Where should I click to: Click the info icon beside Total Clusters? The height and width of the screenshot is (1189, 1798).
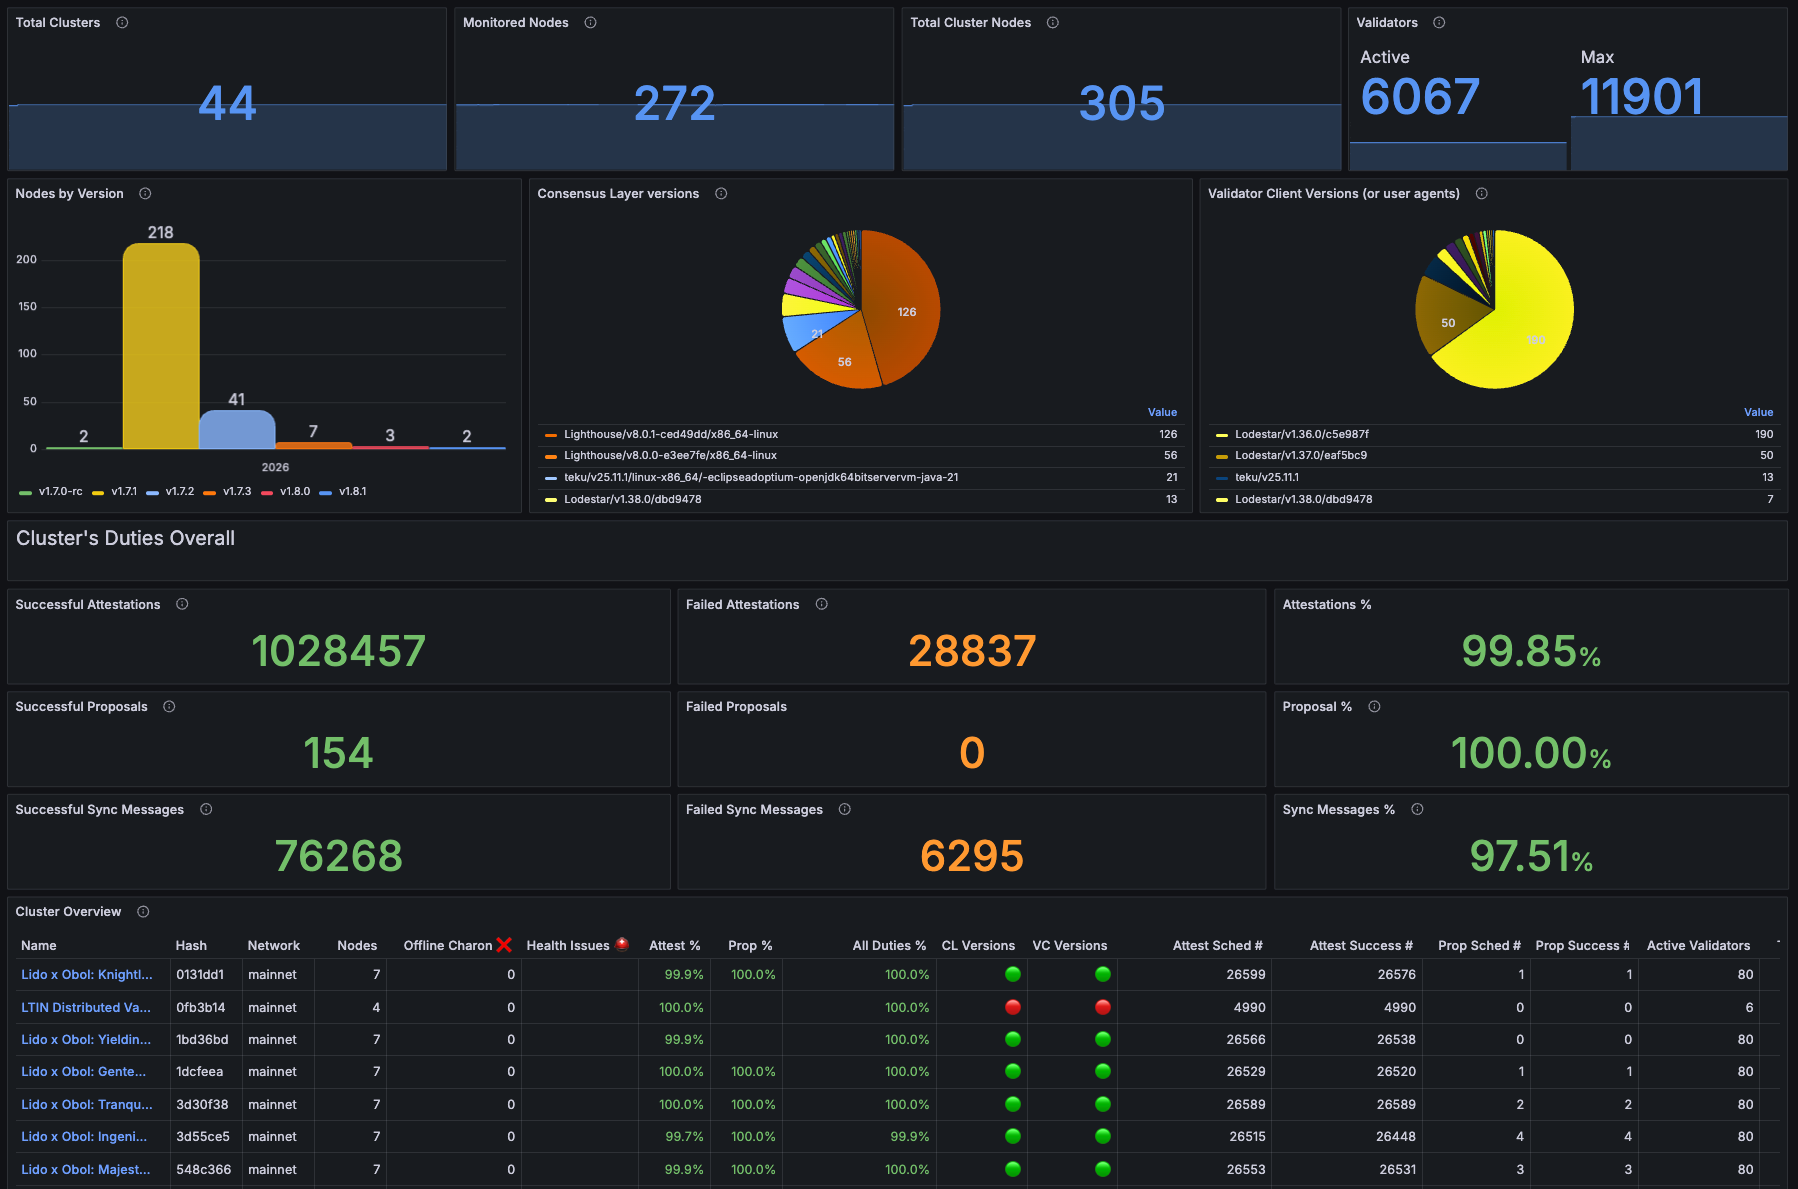(x=122, y=23)
